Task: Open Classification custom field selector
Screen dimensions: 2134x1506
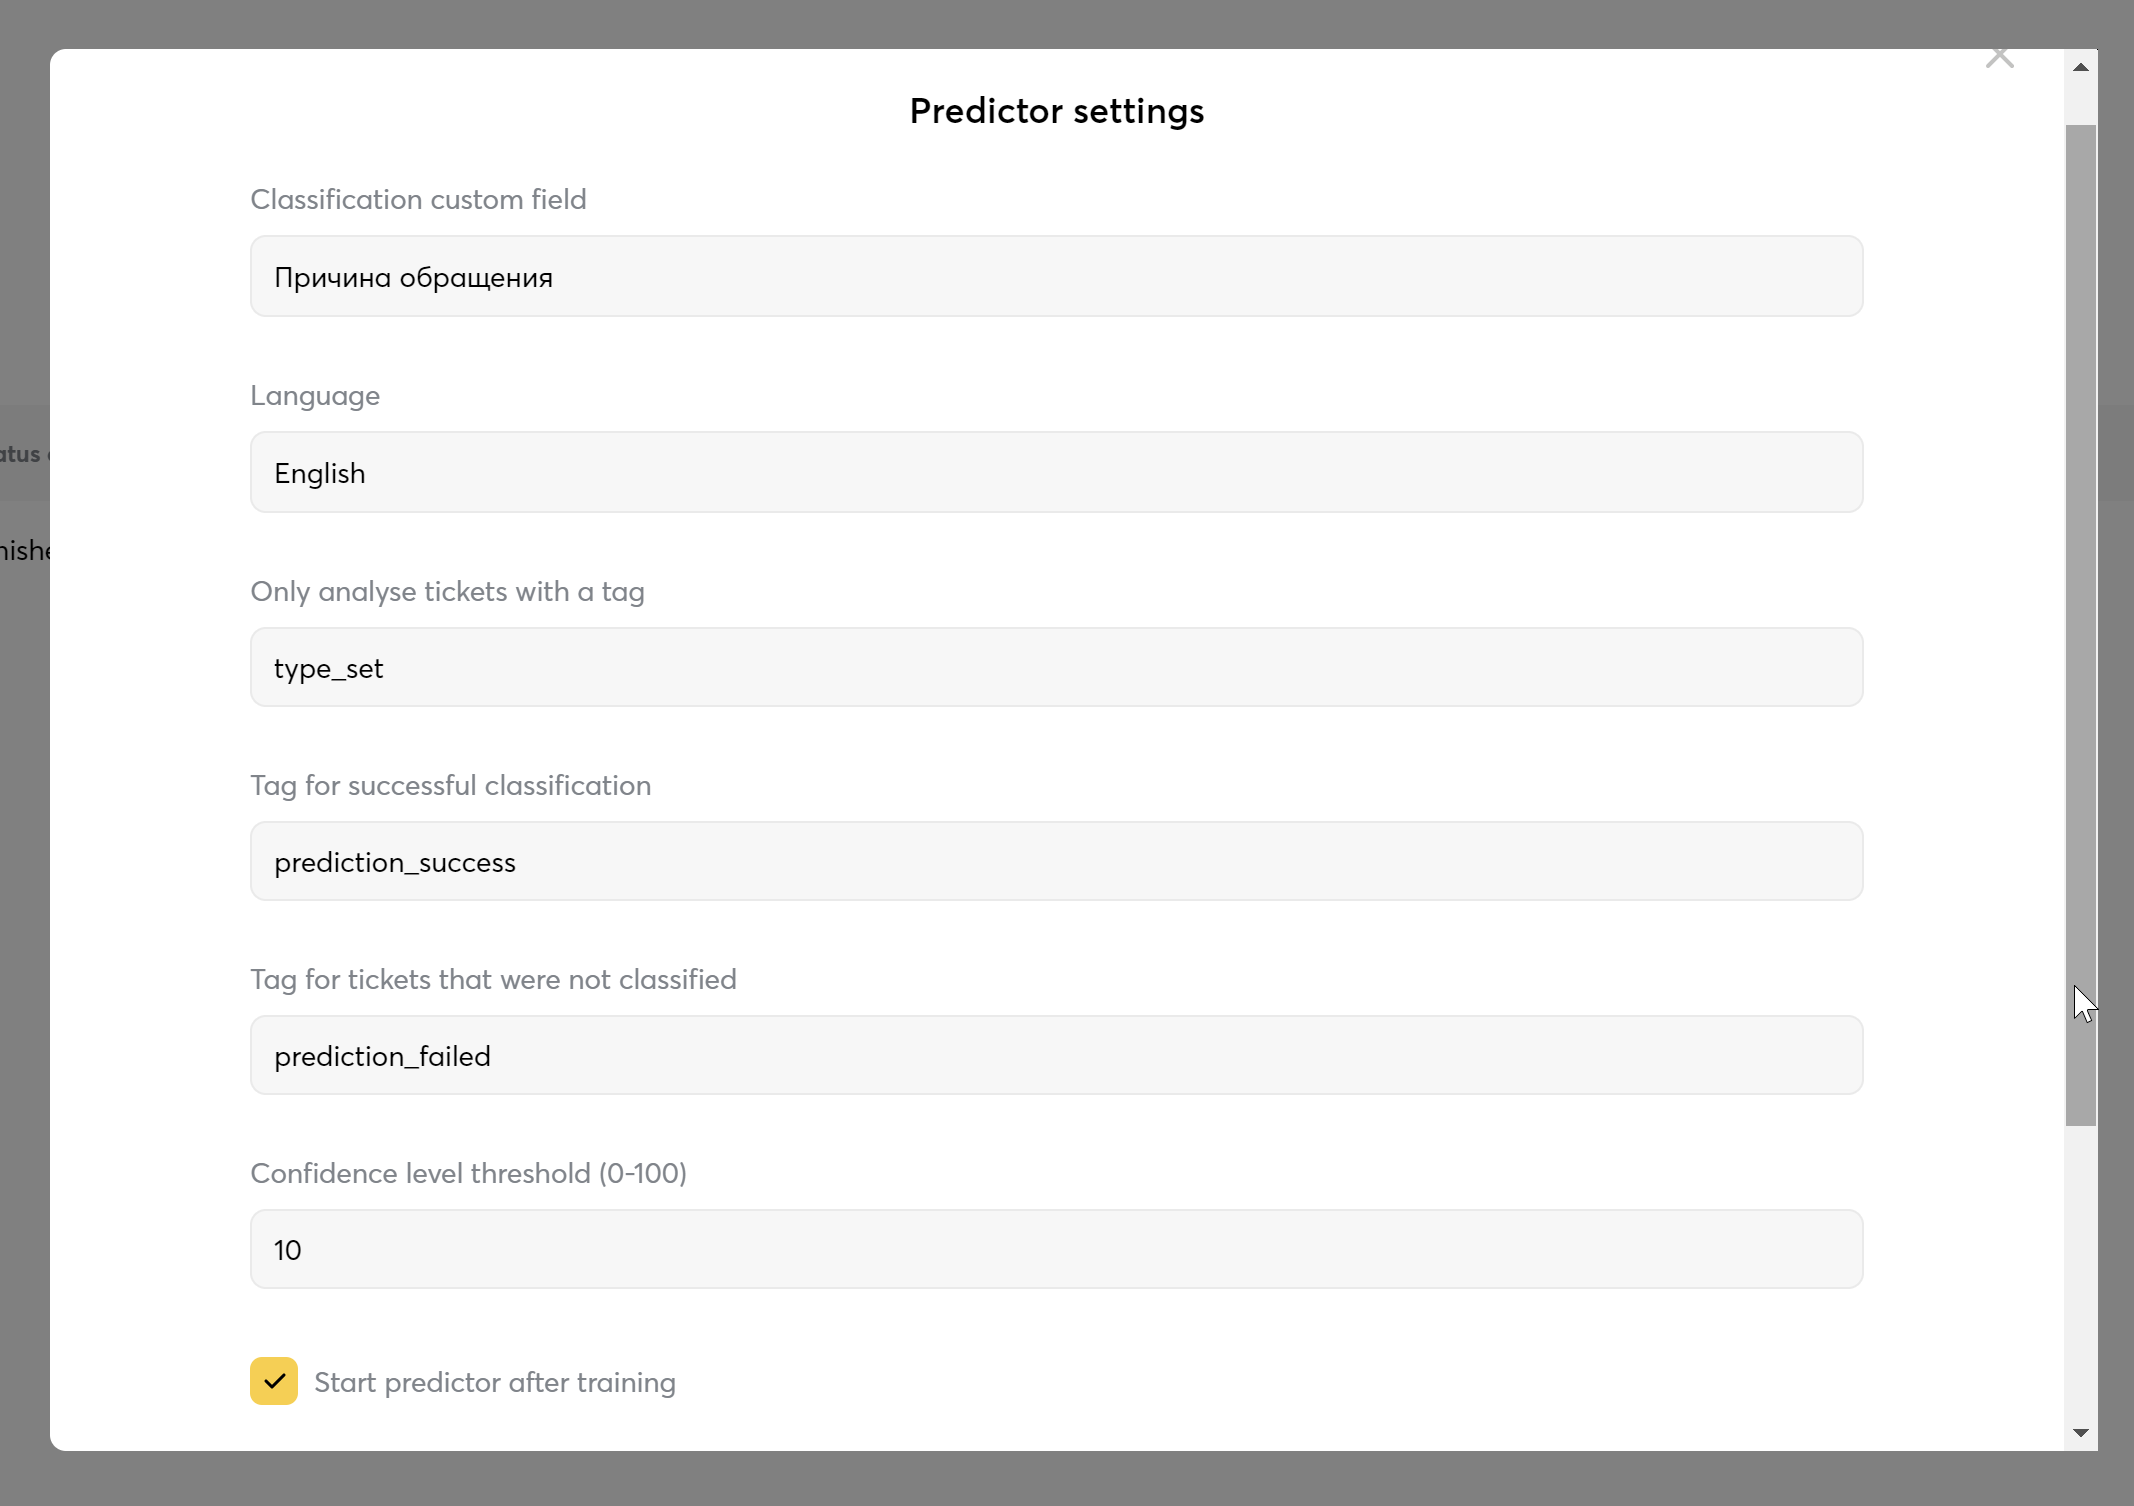Action: tap(1056, 276)
